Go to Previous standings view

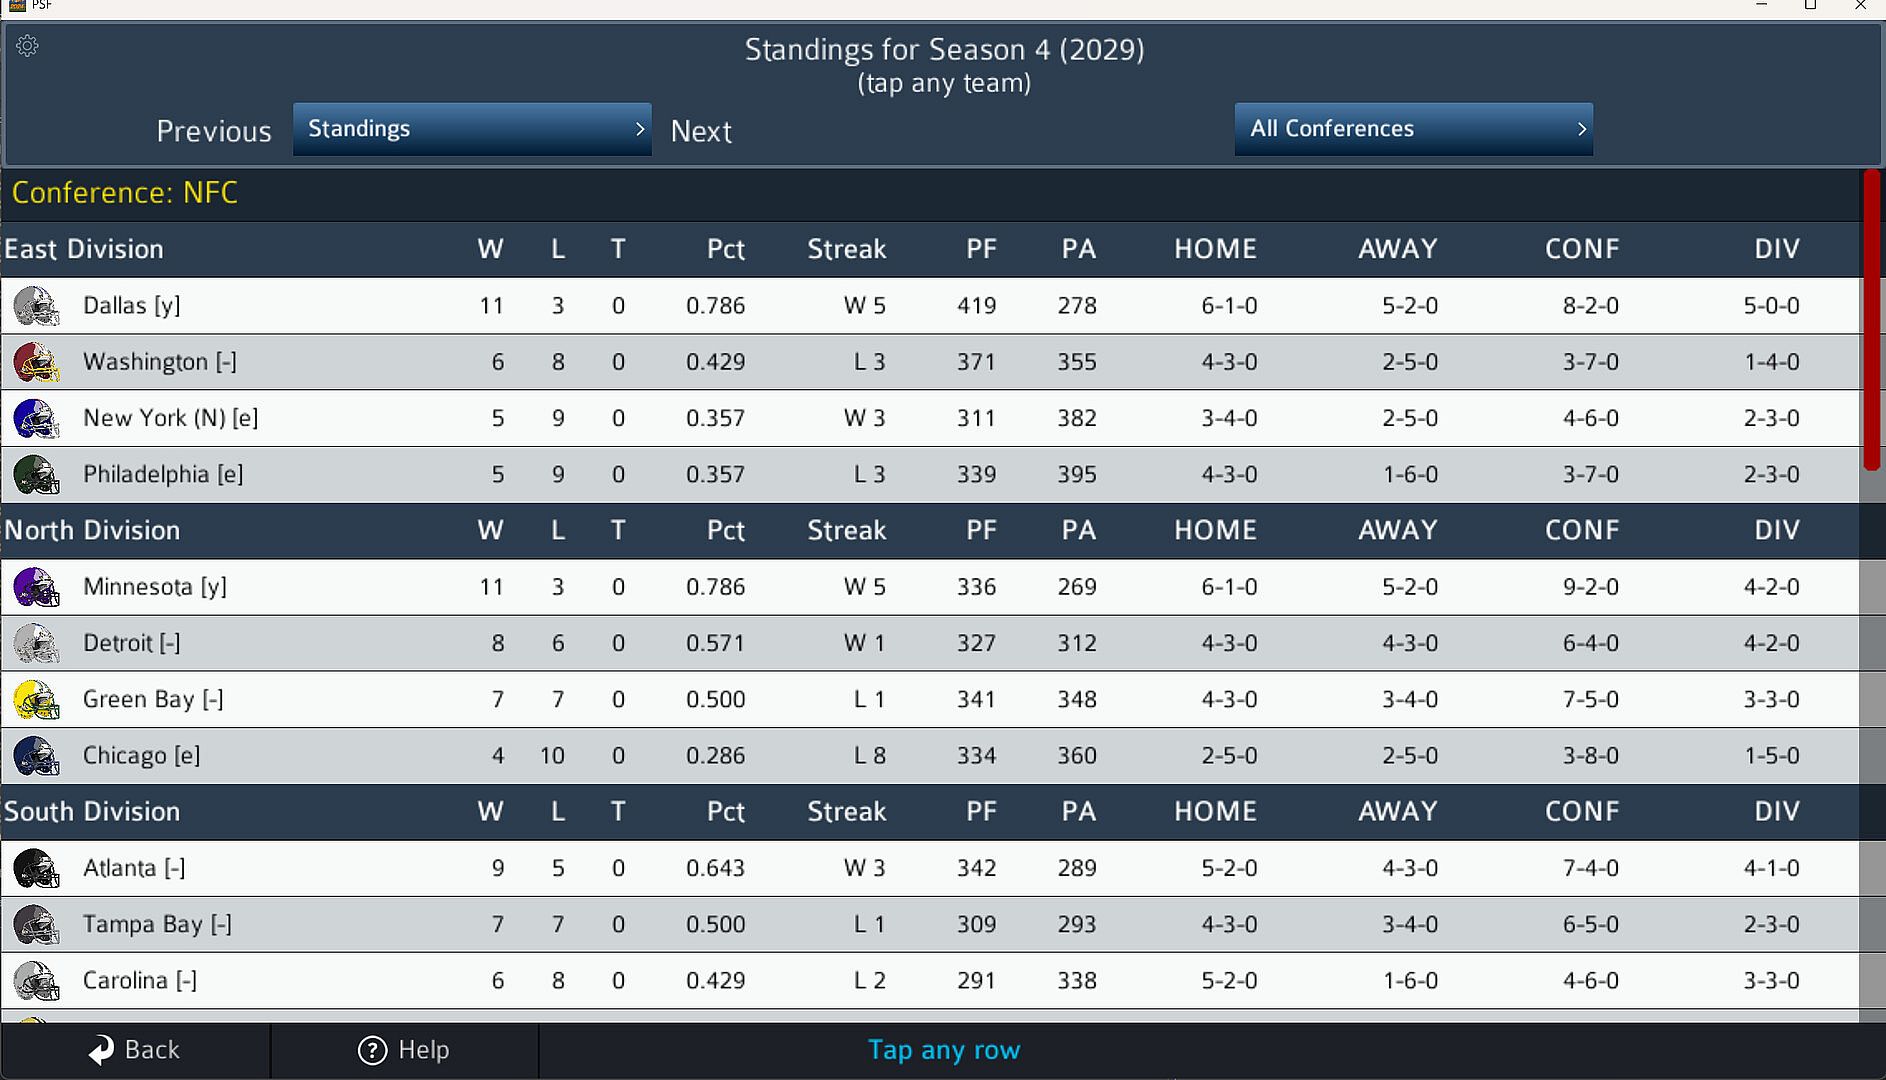tap(214, 131)
